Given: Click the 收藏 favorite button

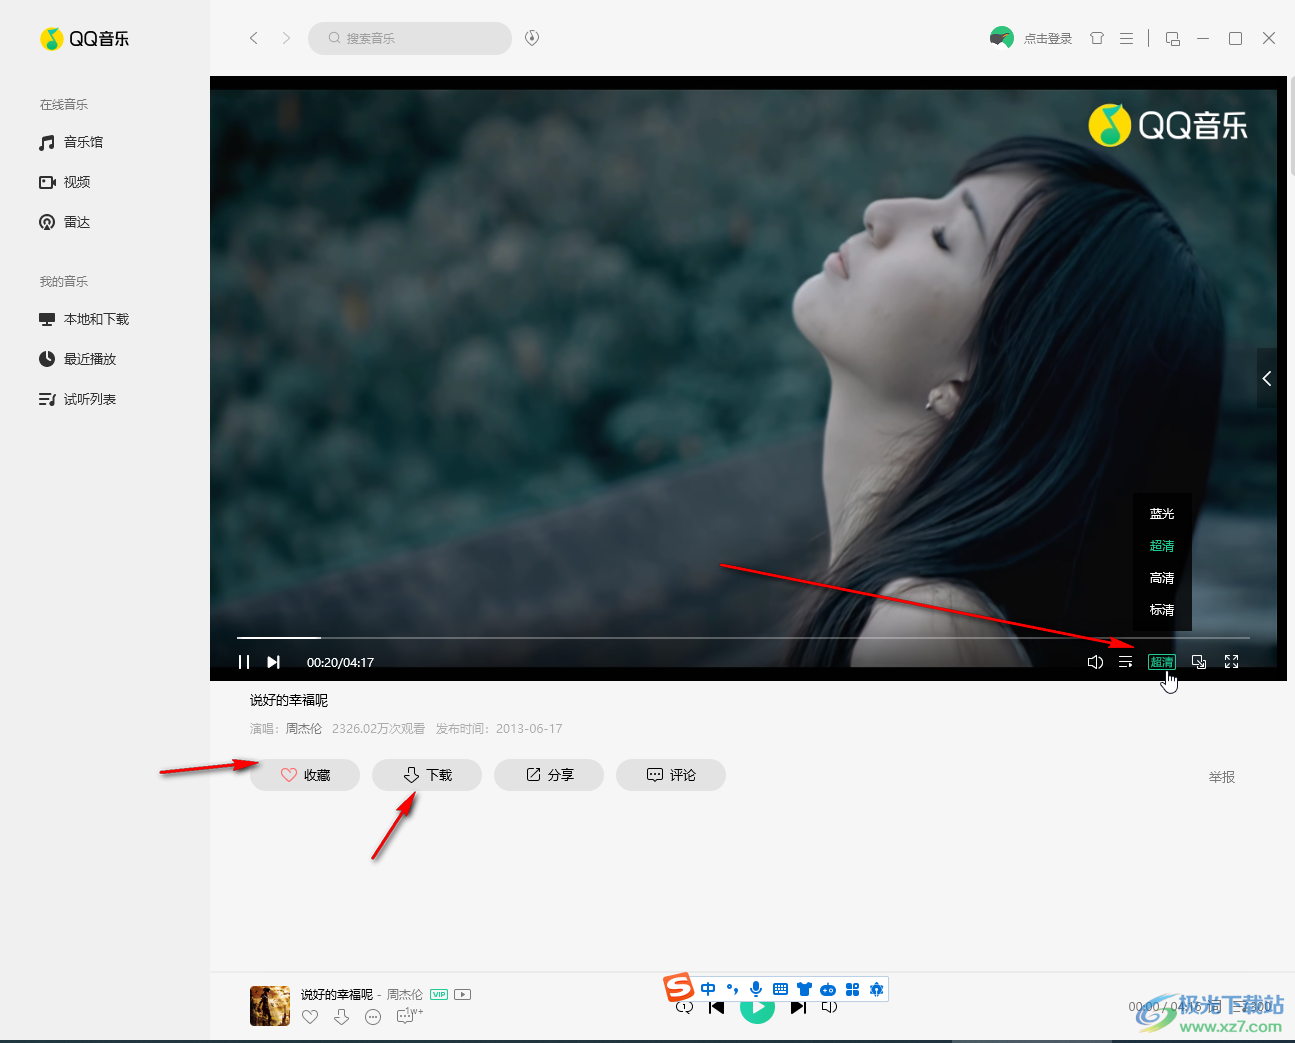Looking at the screenshot, I should point(305,775).
